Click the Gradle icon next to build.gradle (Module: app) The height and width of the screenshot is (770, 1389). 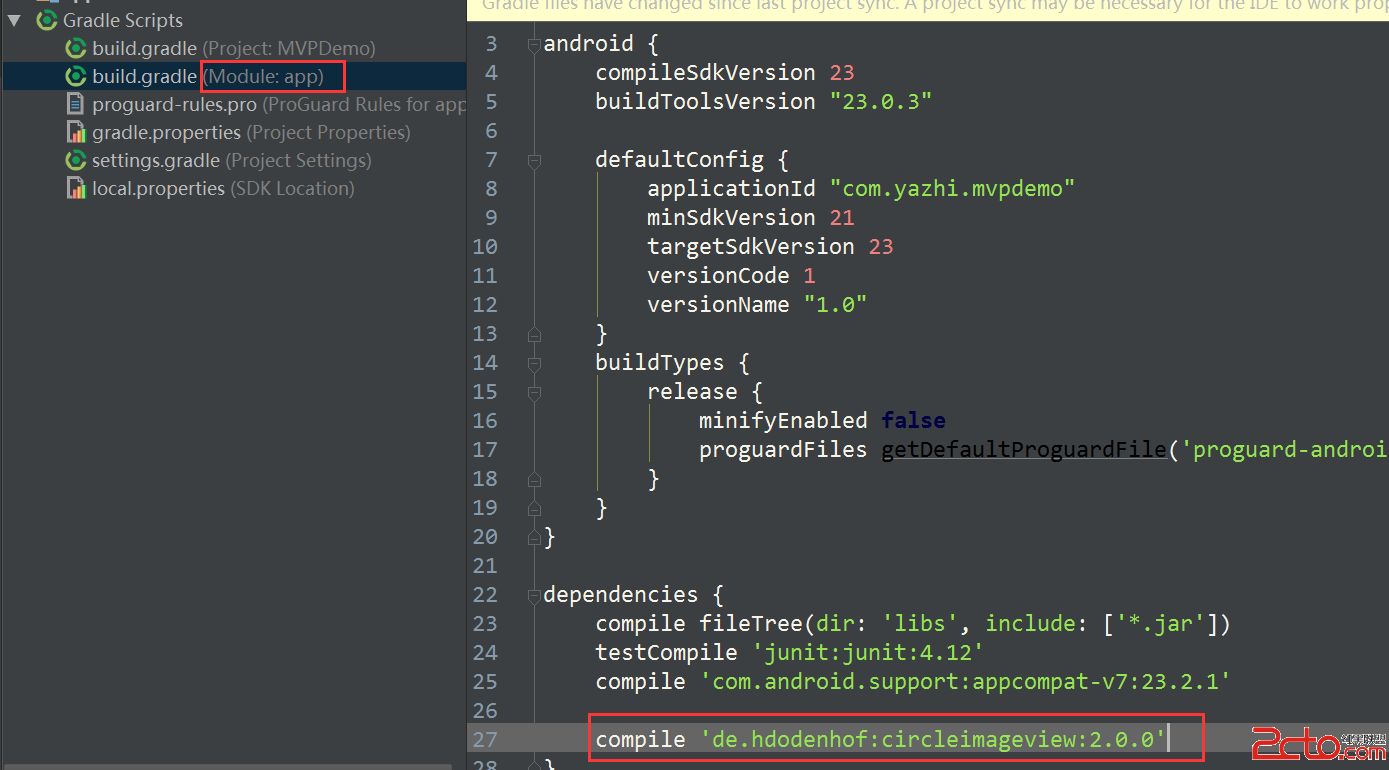point(76,76)
